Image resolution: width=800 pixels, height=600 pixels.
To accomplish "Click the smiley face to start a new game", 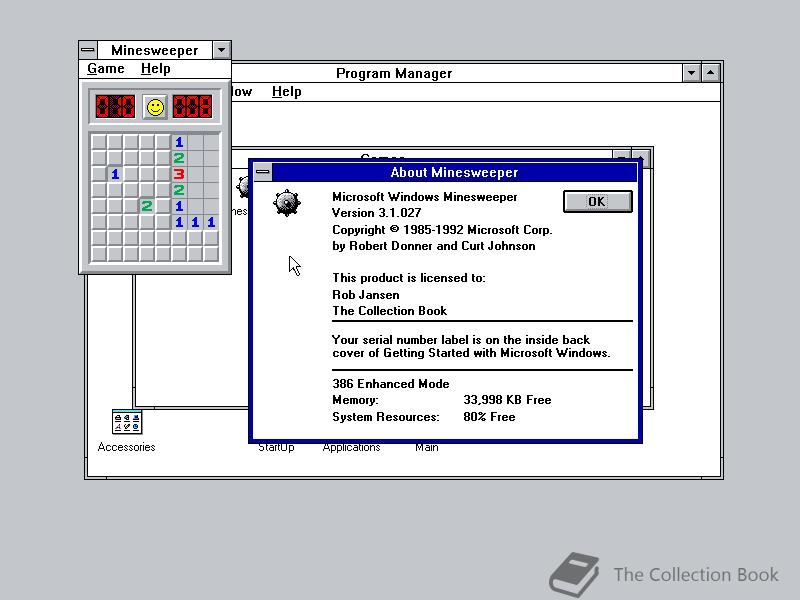I will click(x=156, y=106).
